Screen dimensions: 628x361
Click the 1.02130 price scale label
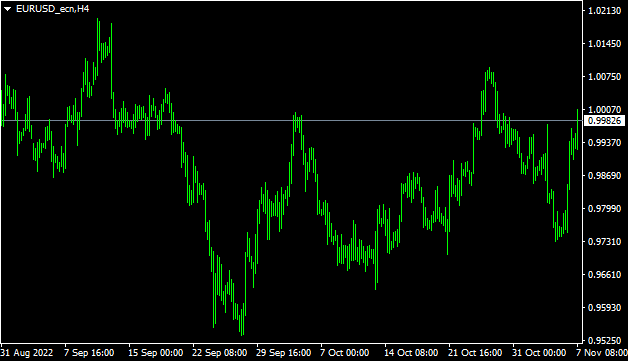[604, 11]
